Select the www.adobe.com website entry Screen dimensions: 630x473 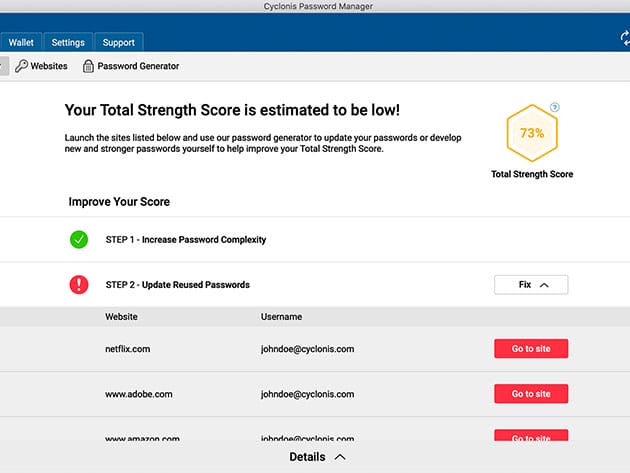[x=138, y=394]
